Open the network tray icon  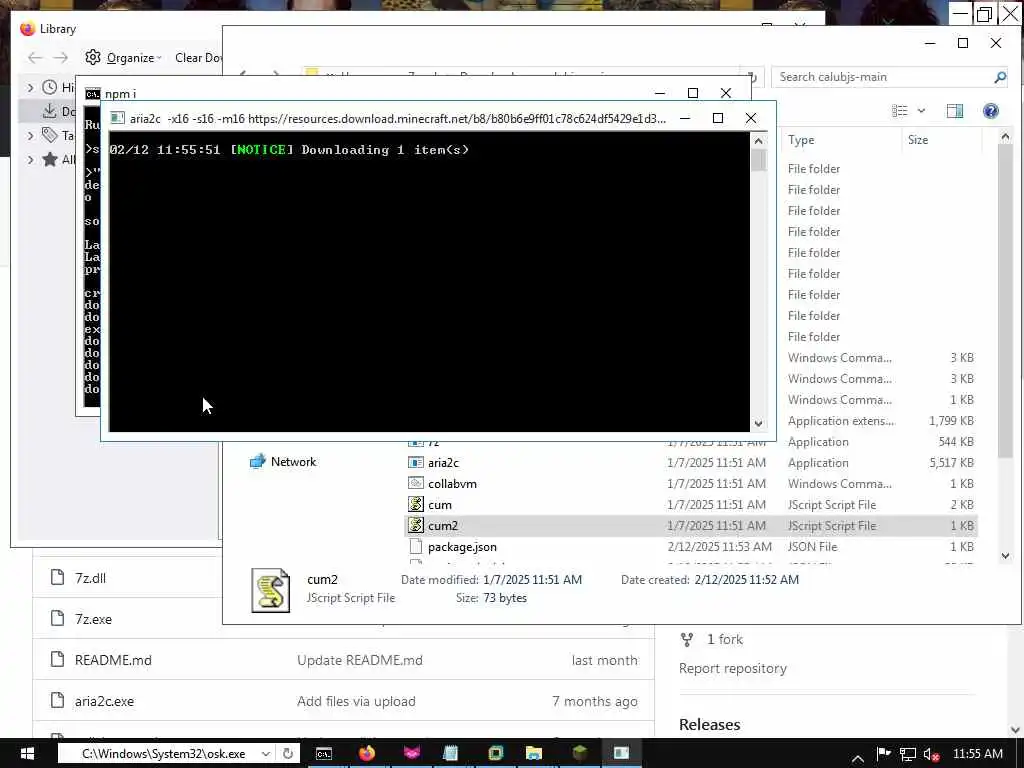pyautogui.click(x=908, y=754)
